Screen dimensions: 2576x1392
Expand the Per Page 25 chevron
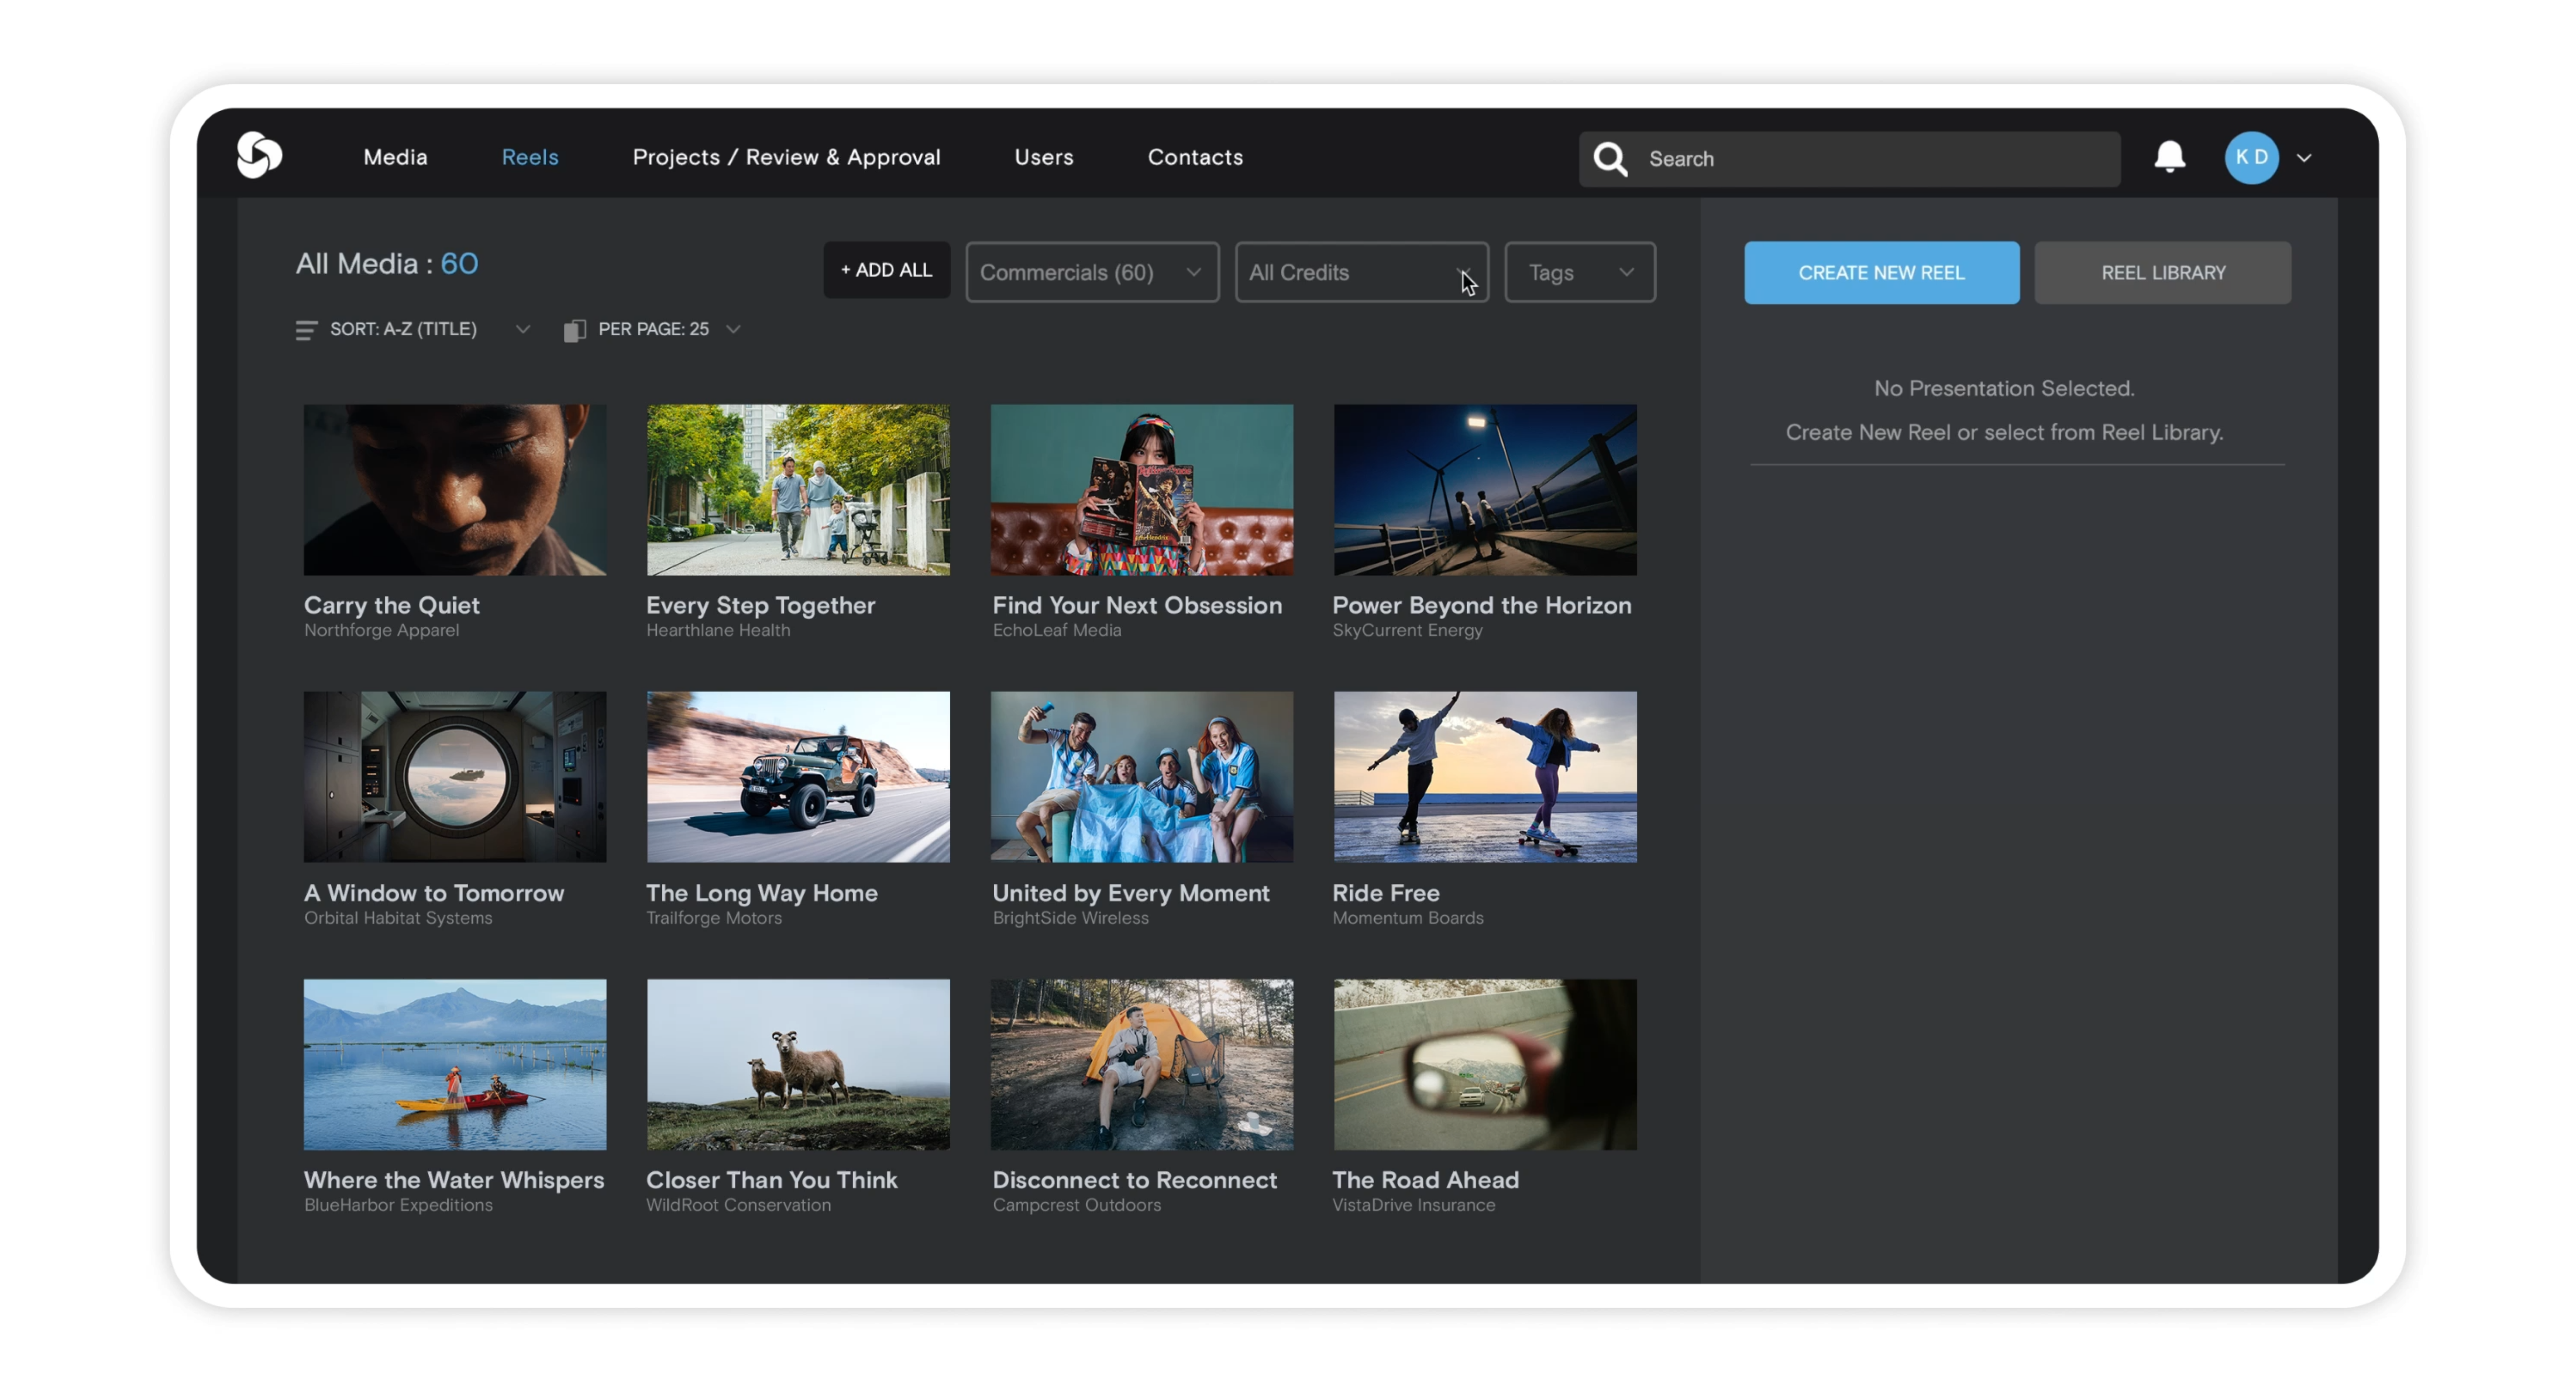coord(733,329)
